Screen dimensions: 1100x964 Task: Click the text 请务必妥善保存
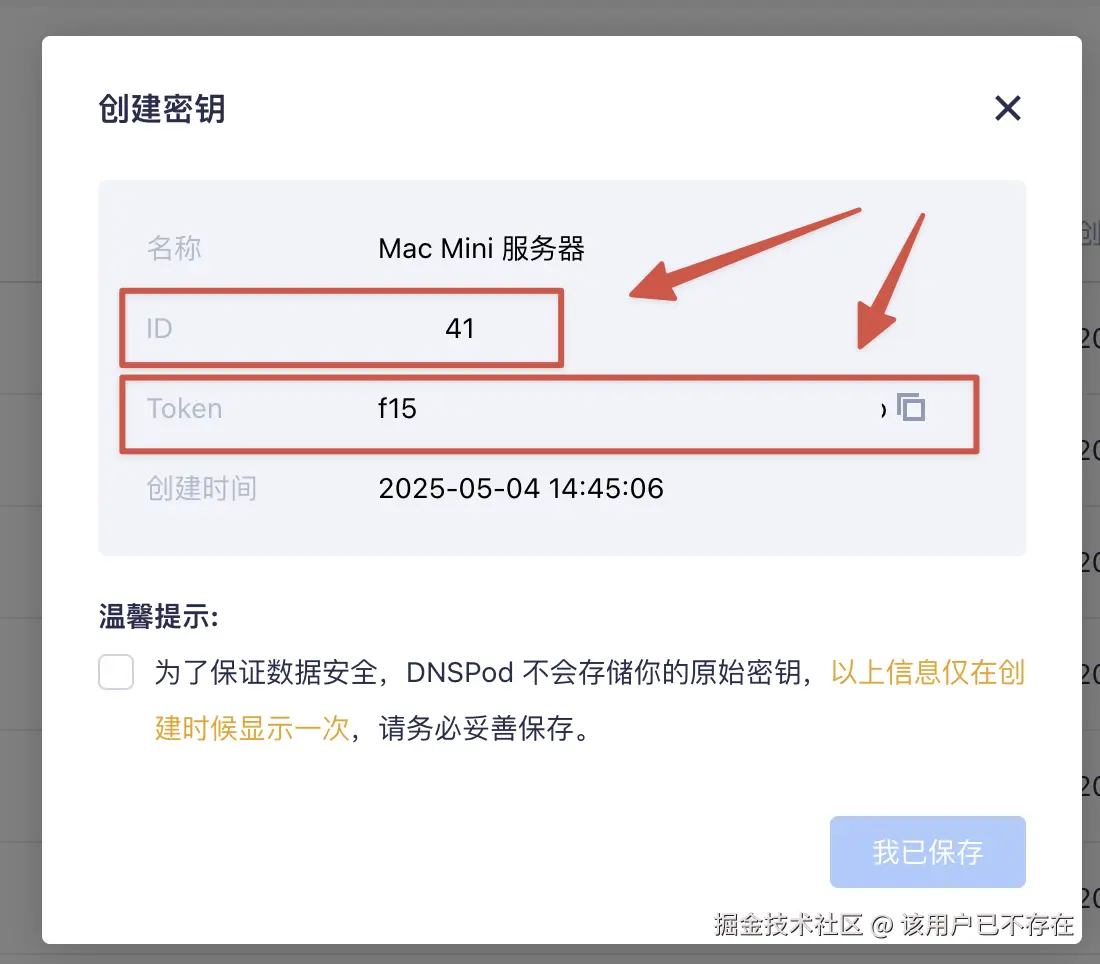pyautogui.click(x=476, y=728)
